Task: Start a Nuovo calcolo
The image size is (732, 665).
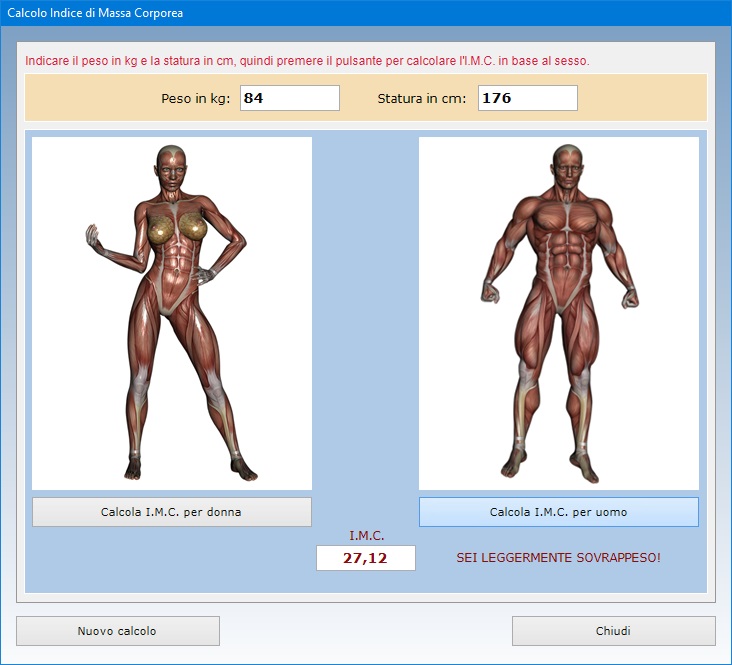Action: [118, 631]
